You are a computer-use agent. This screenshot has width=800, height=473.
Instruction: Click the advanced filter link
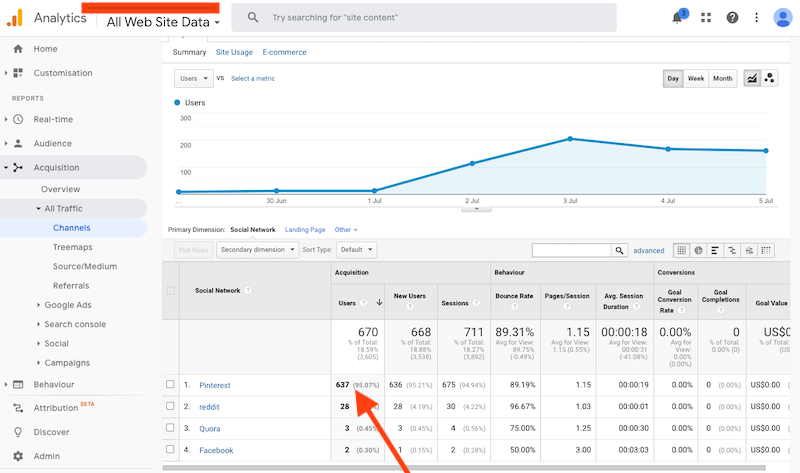pos(648,251)
